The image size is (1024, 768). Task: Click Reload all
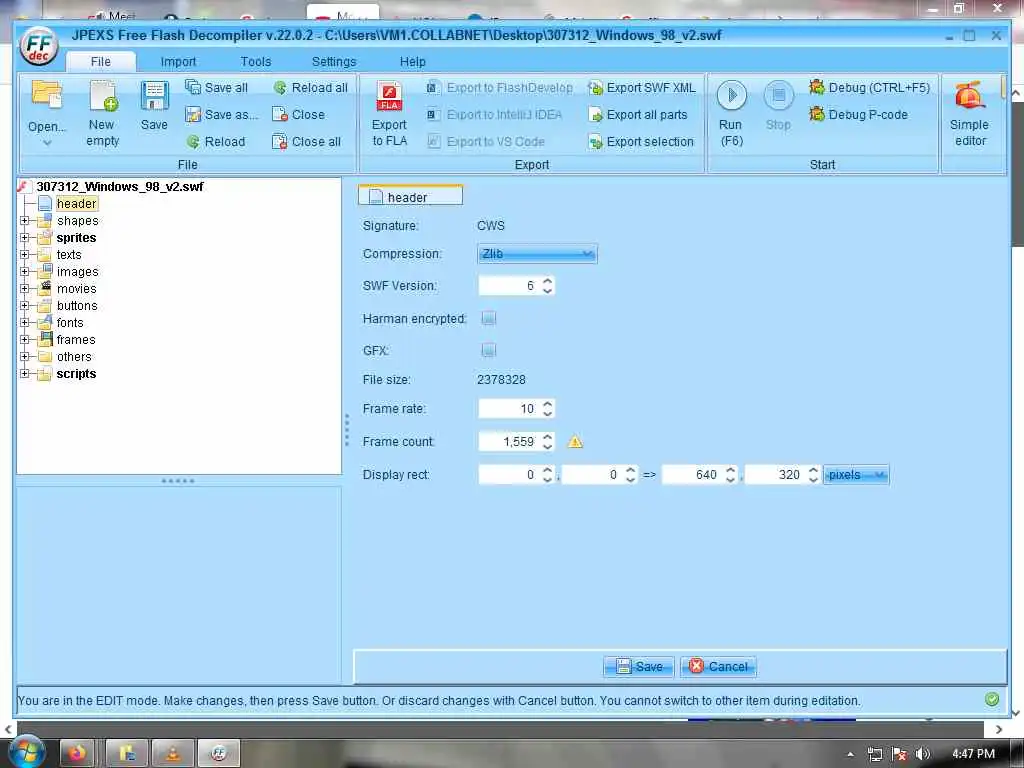310,88
